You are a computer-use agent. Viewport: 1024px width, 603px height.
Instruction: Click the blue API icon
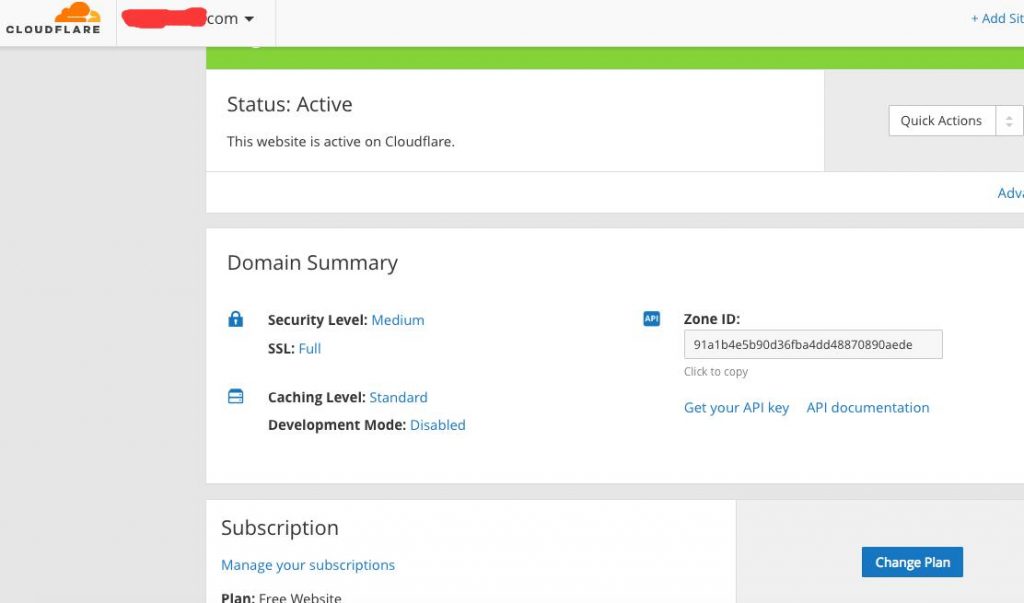(x=651, y=319)
